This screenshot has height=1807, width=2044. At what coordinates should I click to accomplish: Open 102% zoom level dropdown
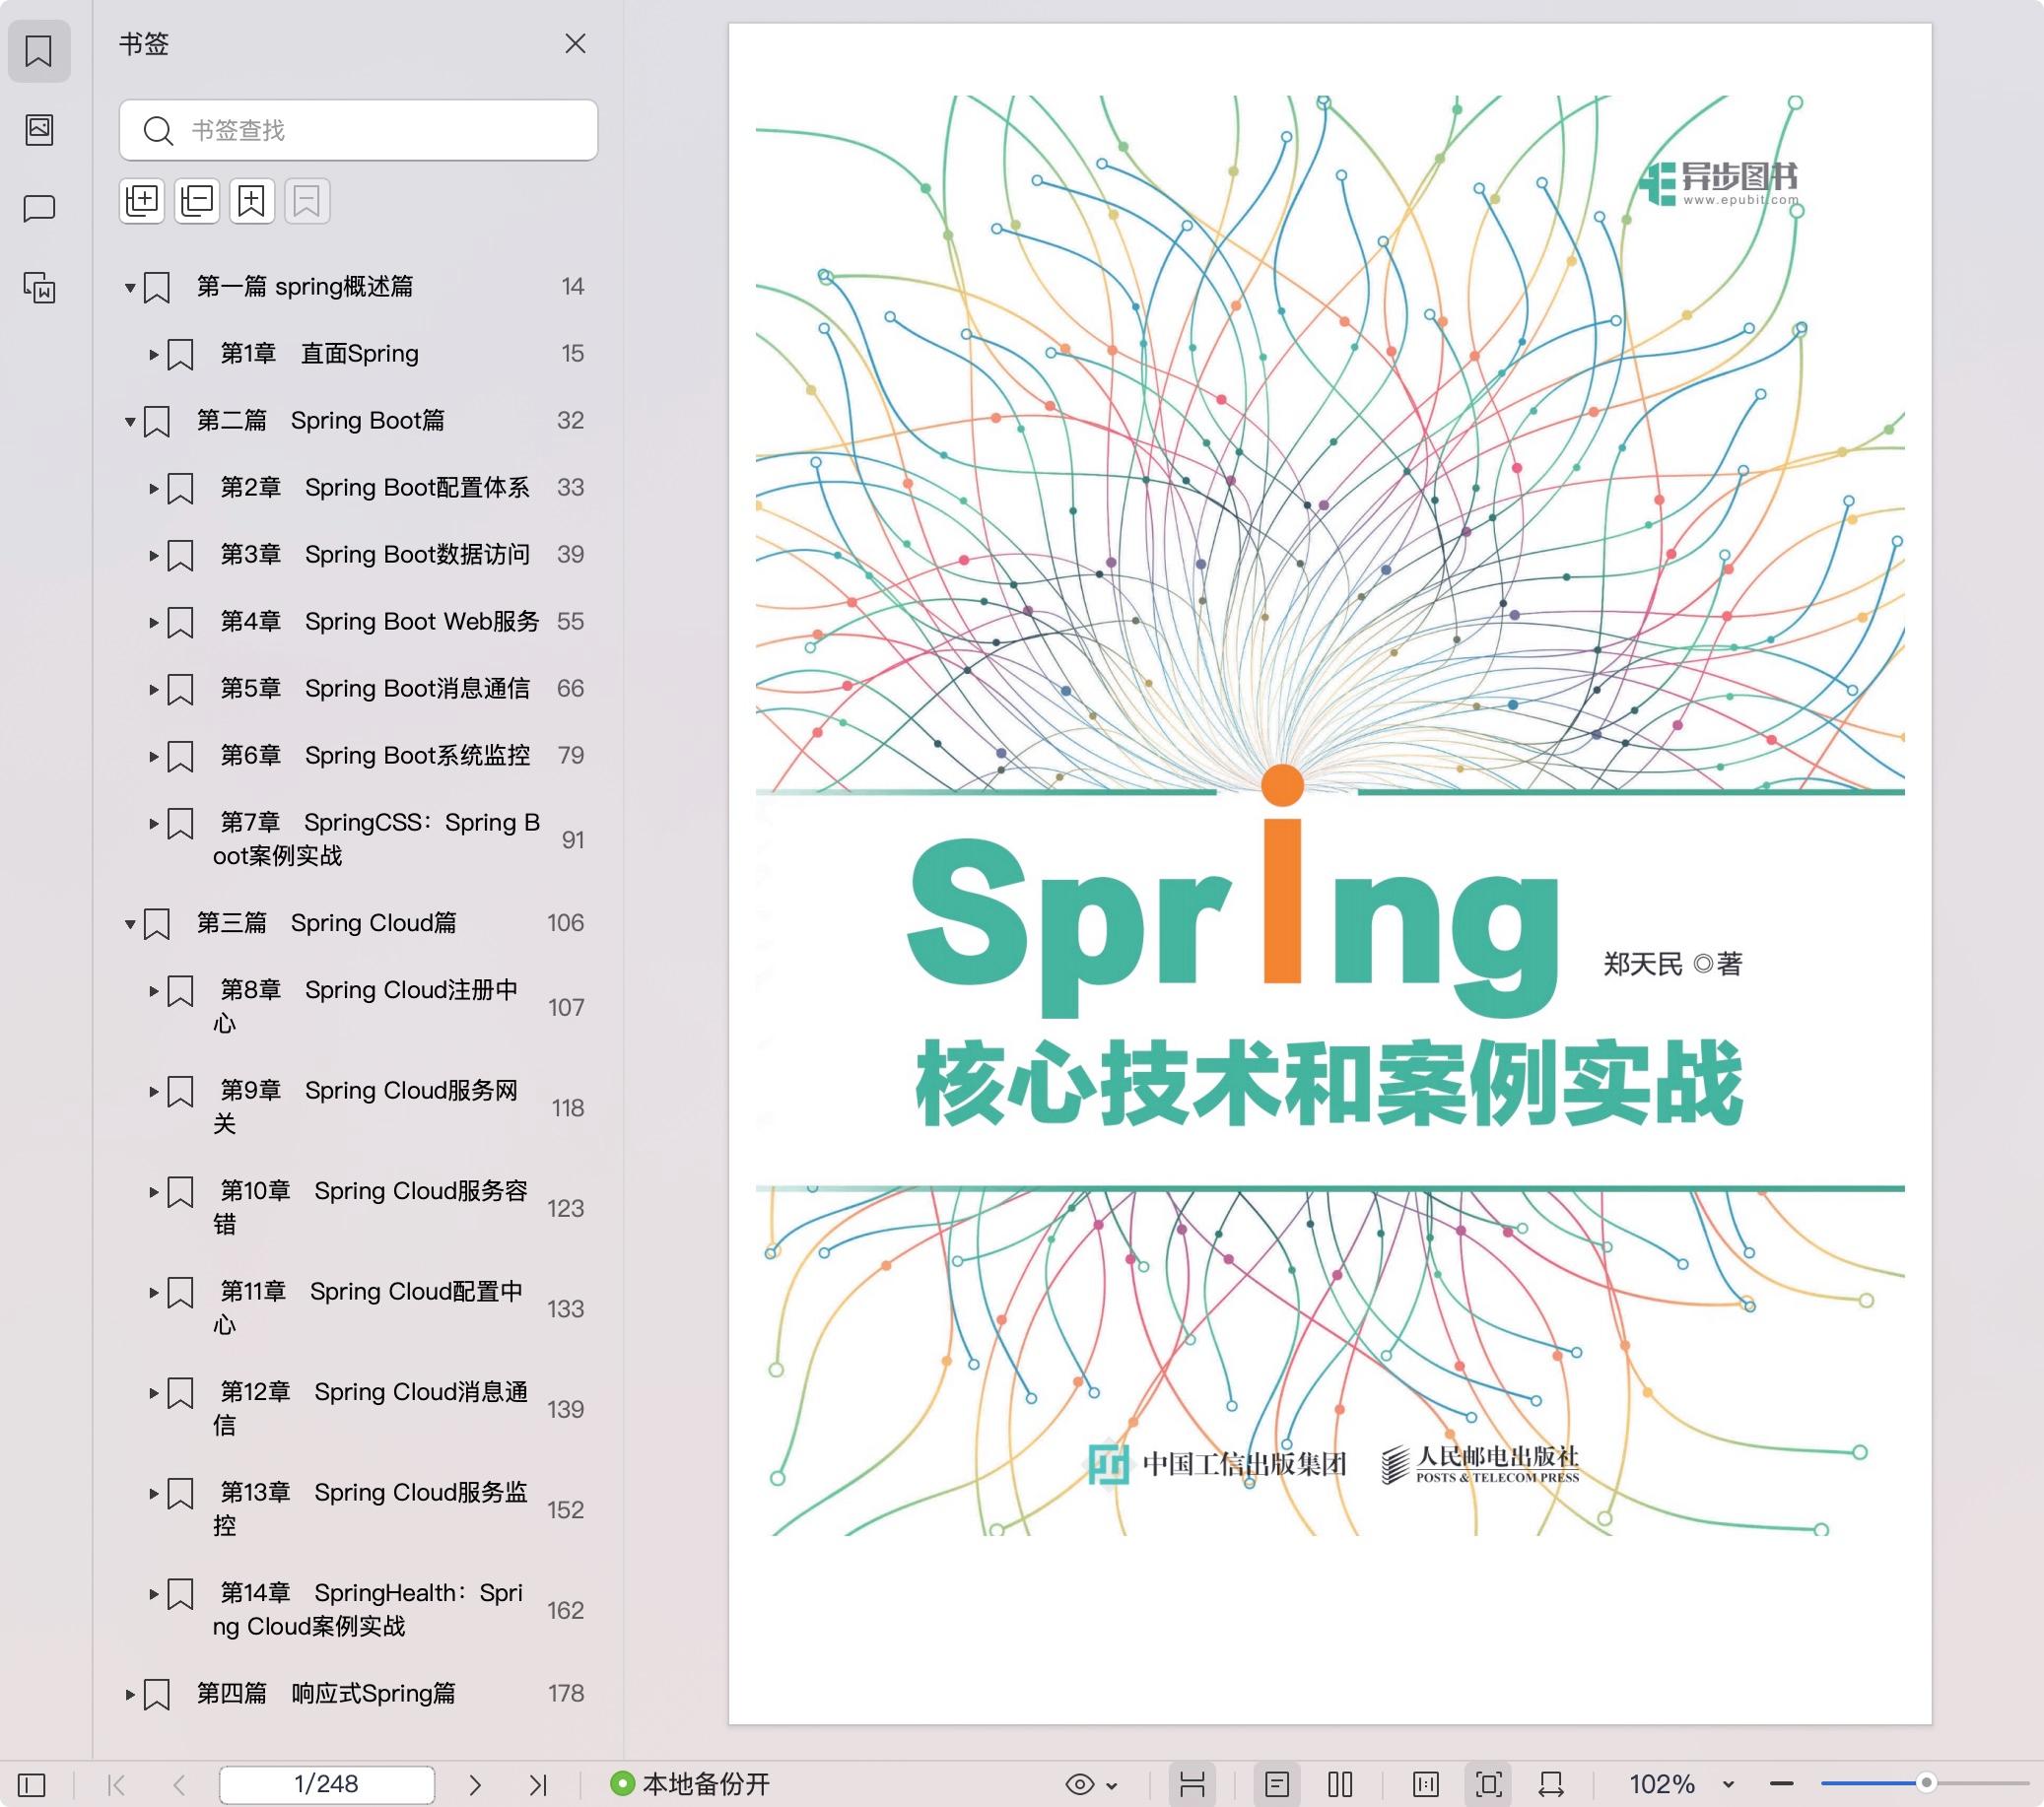pyautogui.click(x=1728, y=1785)
